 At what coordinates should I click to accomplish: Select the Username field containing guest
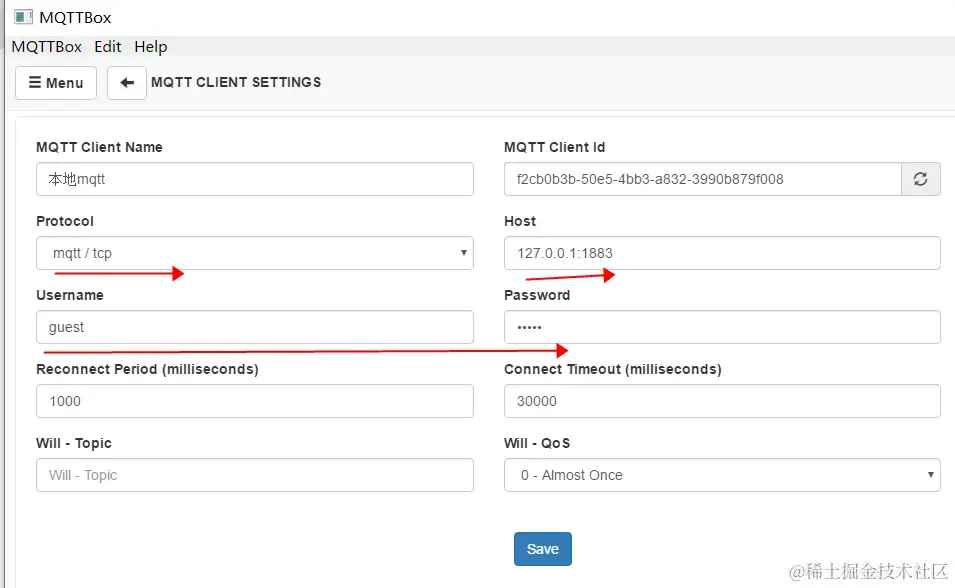click(x=254, y=327)
